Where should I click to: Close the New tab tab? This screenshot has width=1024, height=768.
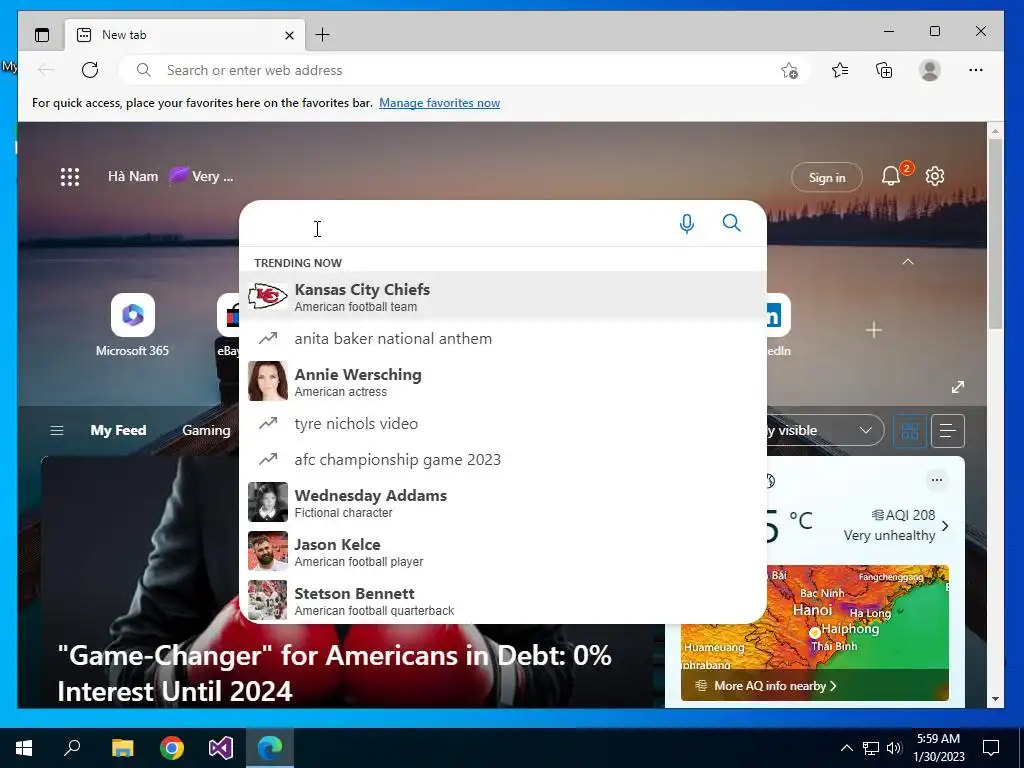point(289,35)
